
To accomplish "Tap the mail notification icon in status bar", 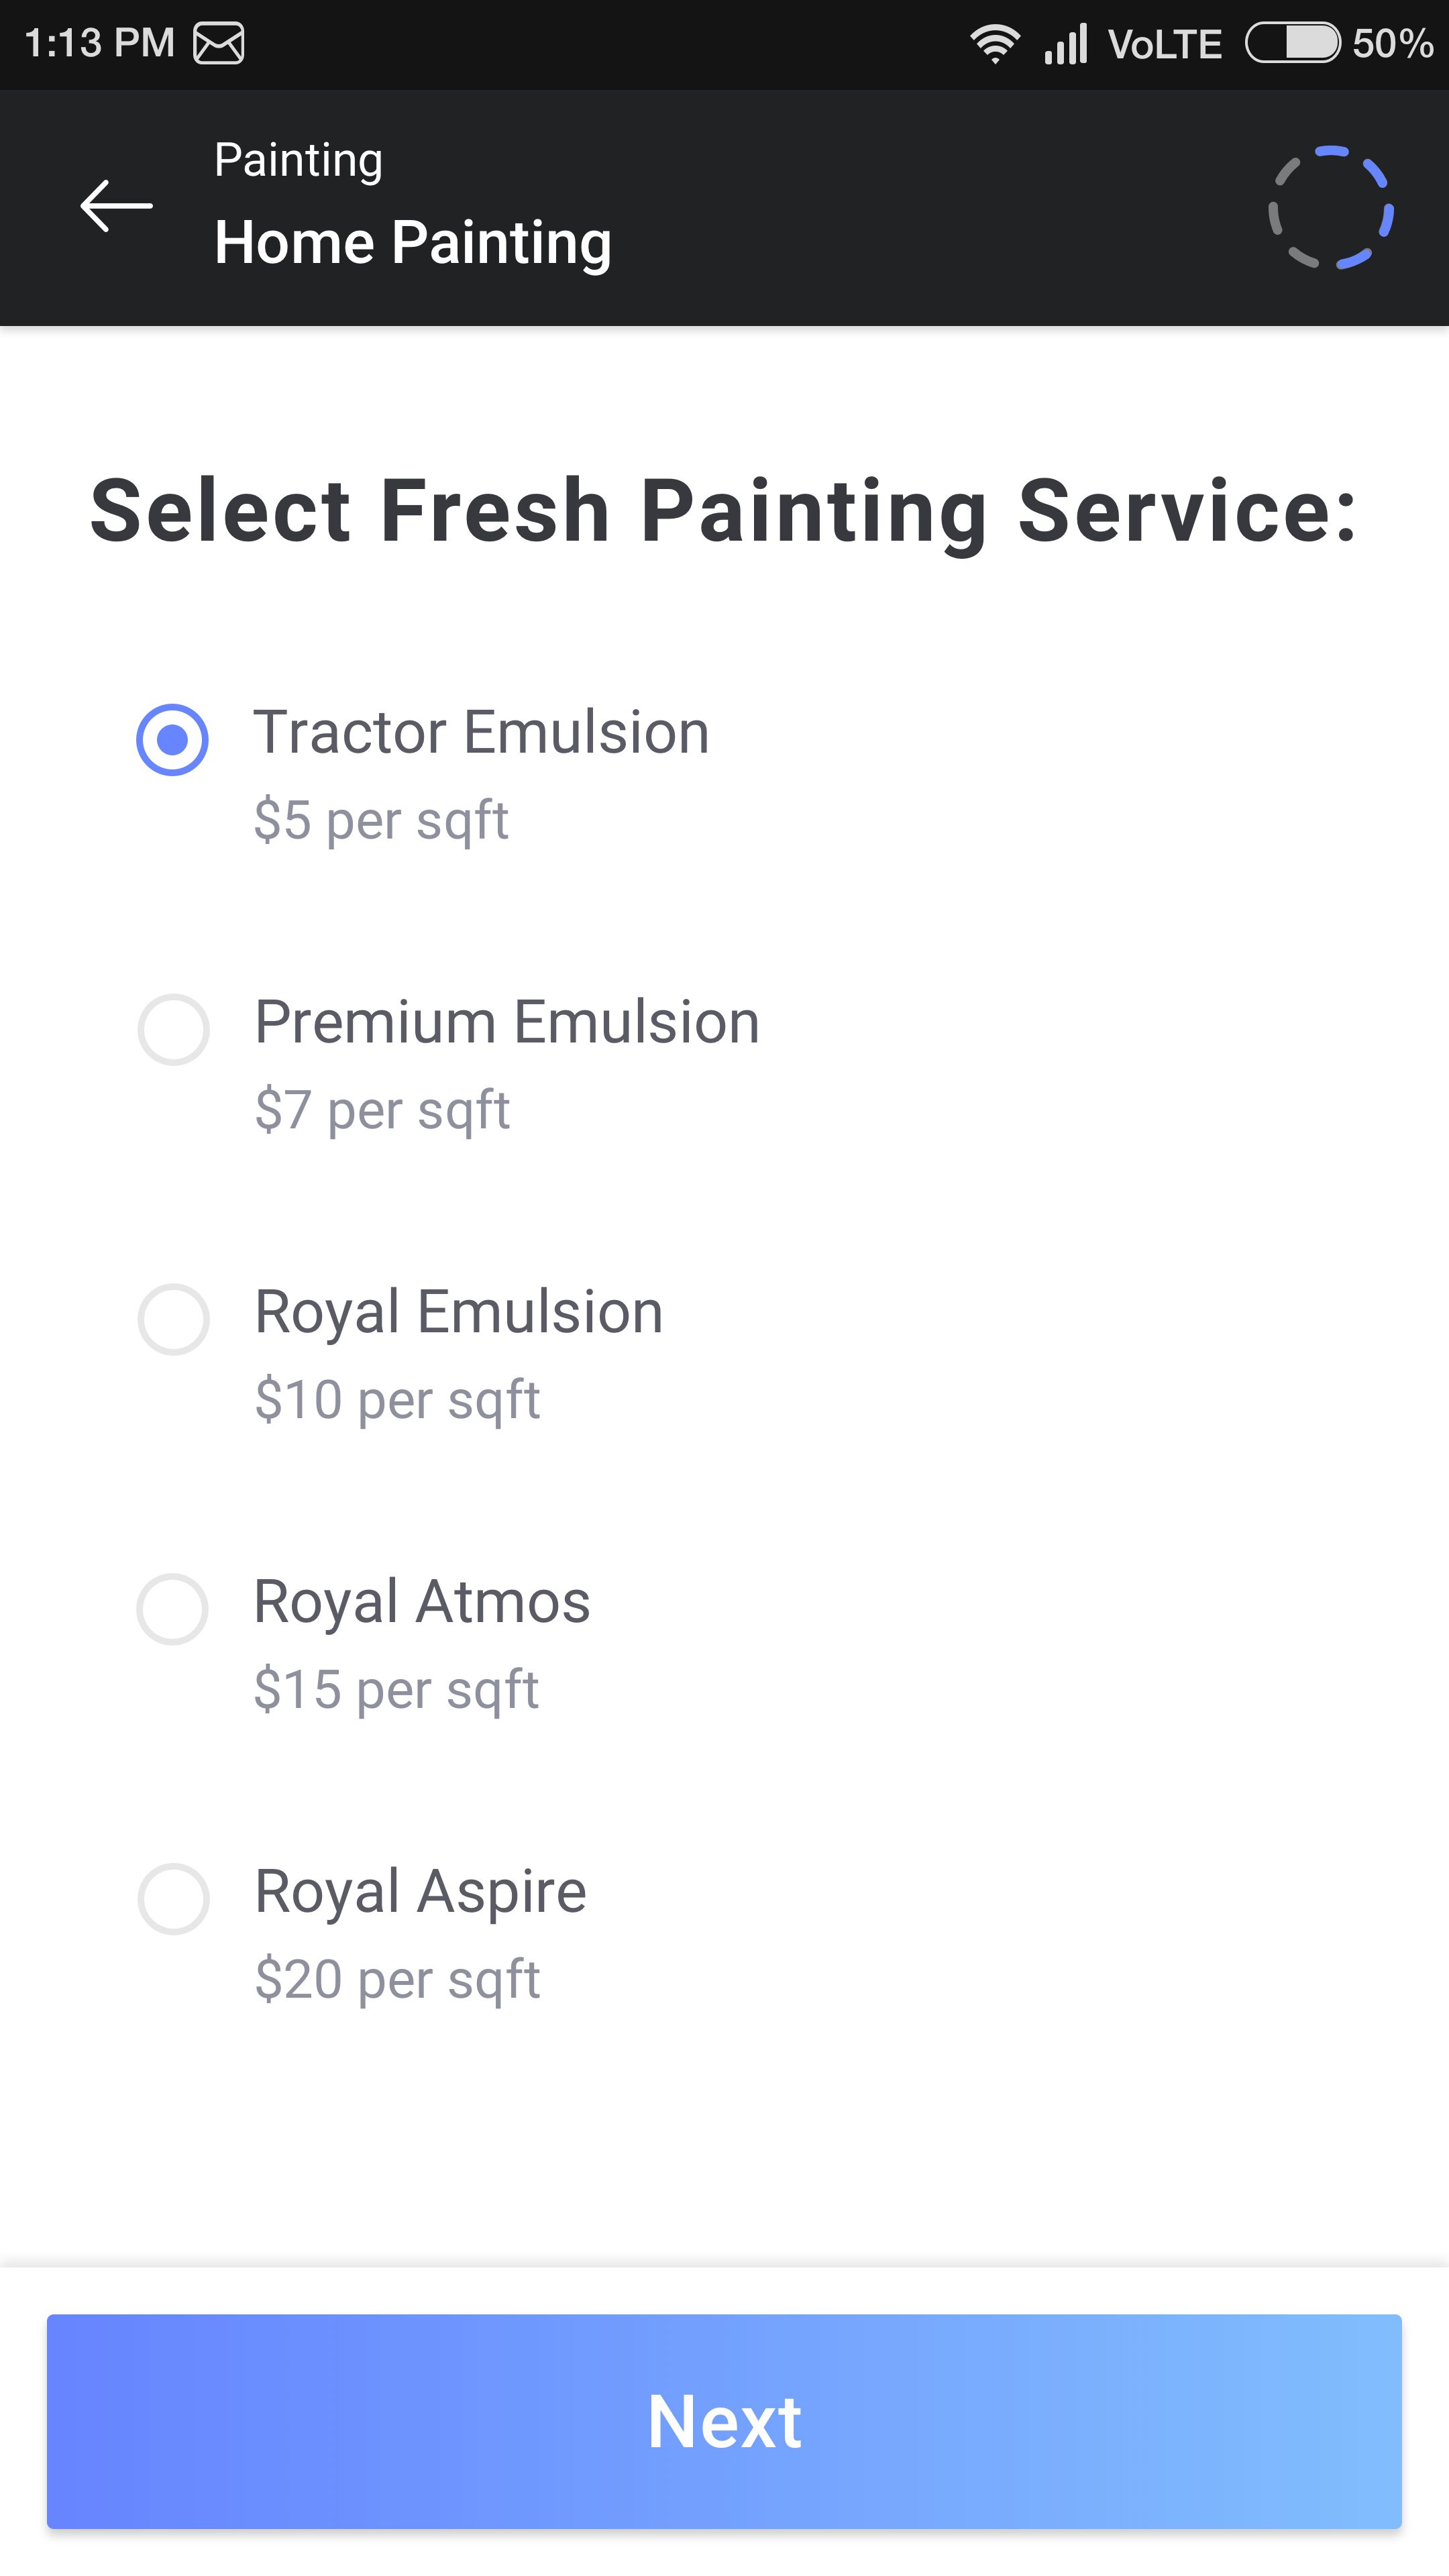I will [x=218, y=44].
